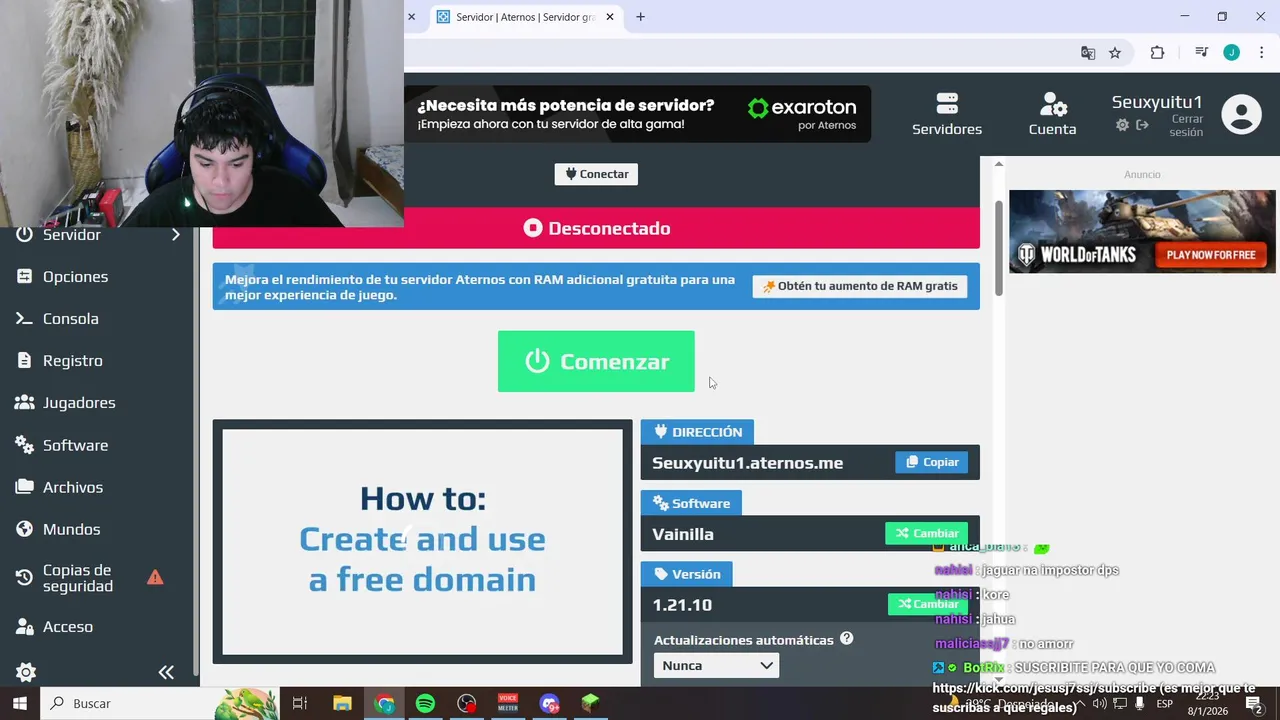Open the Windows Start menu
This screenshot has height=720, width=1280.
(19, 703)
